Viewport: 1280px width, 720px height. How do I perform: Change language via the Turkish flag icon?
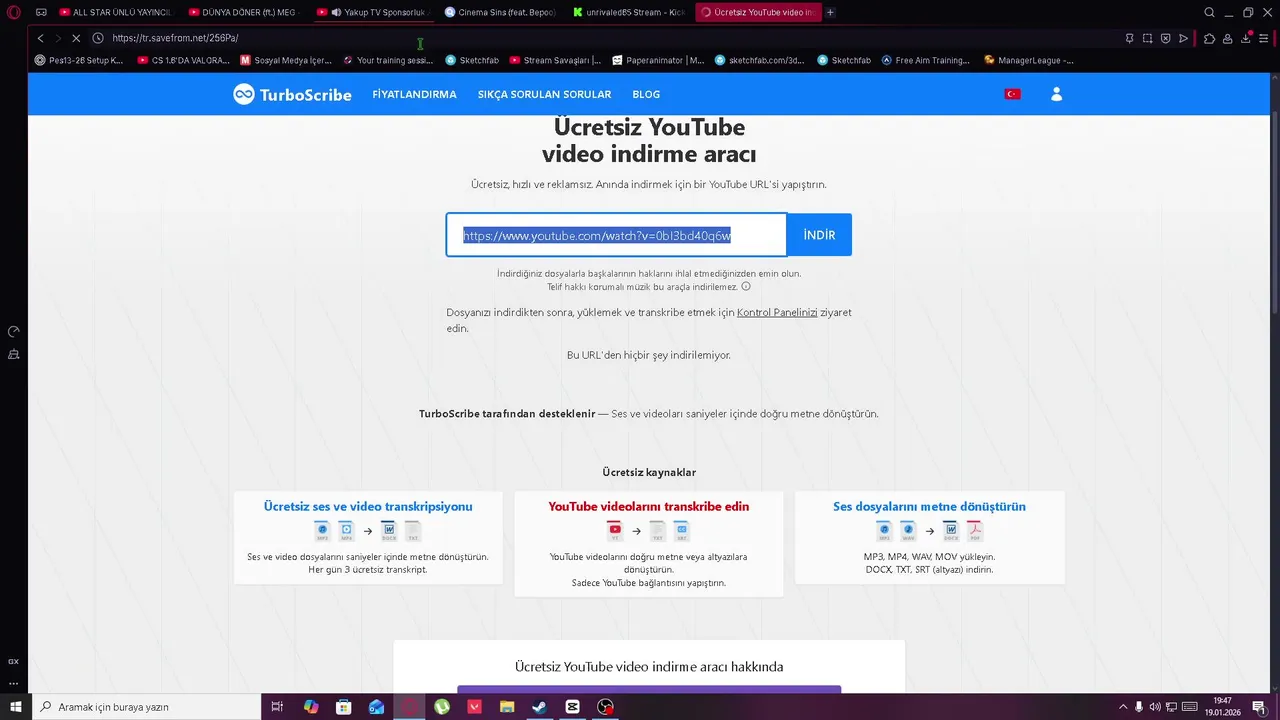(x=1012, y=94)
